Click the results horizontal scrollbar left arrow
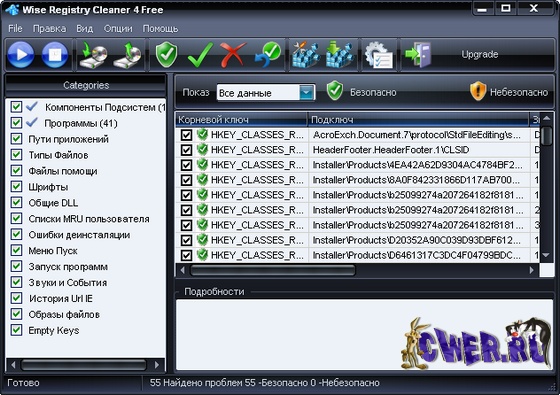 (x=182, y=270)
